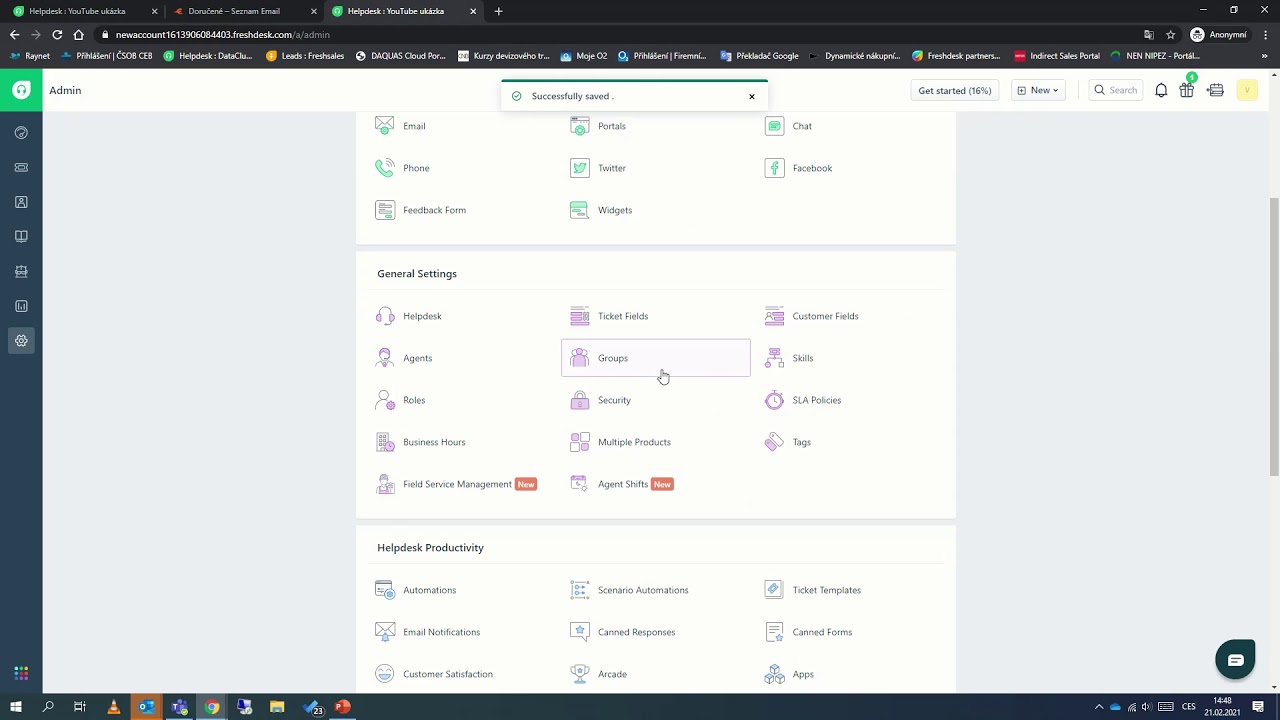Reload the page
Viewport: 1280px width, 720px height.
point(57,34)
